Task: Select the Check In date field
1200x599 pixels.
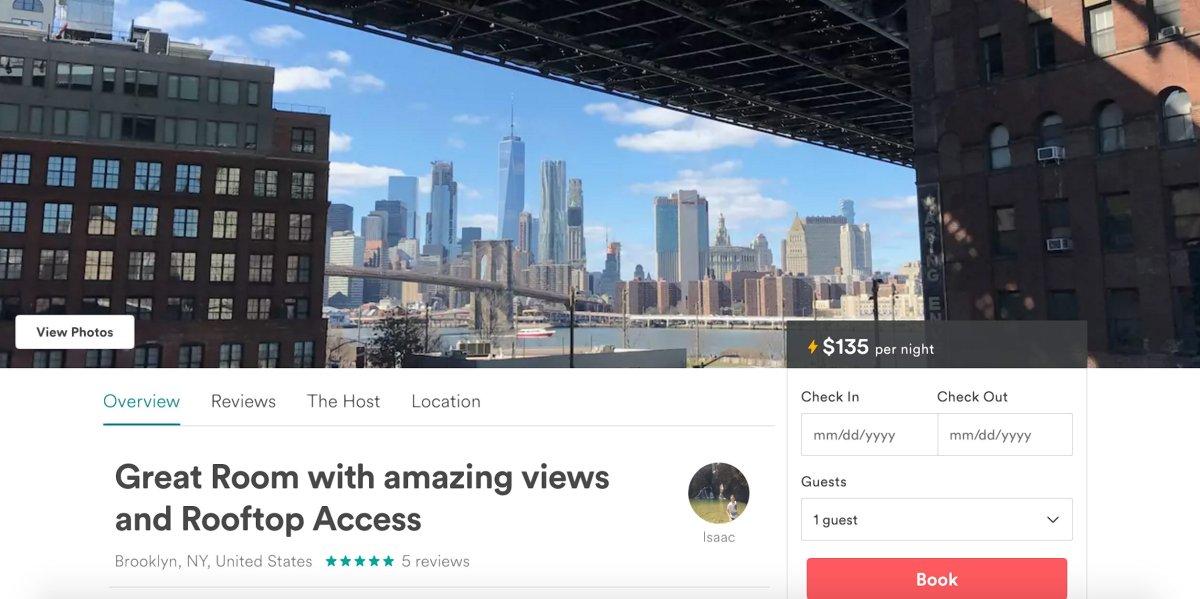Action: point(869,435)
